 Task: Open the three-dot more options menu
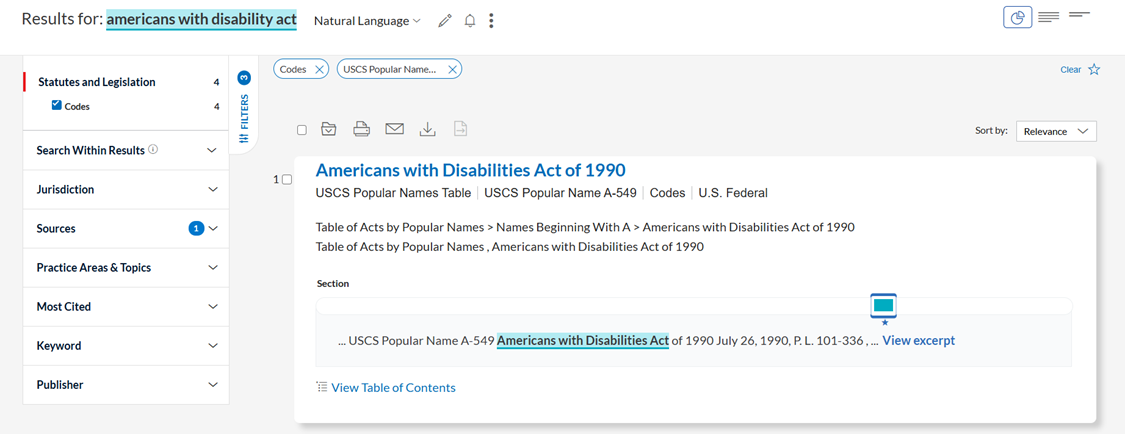tap(491, 22)
